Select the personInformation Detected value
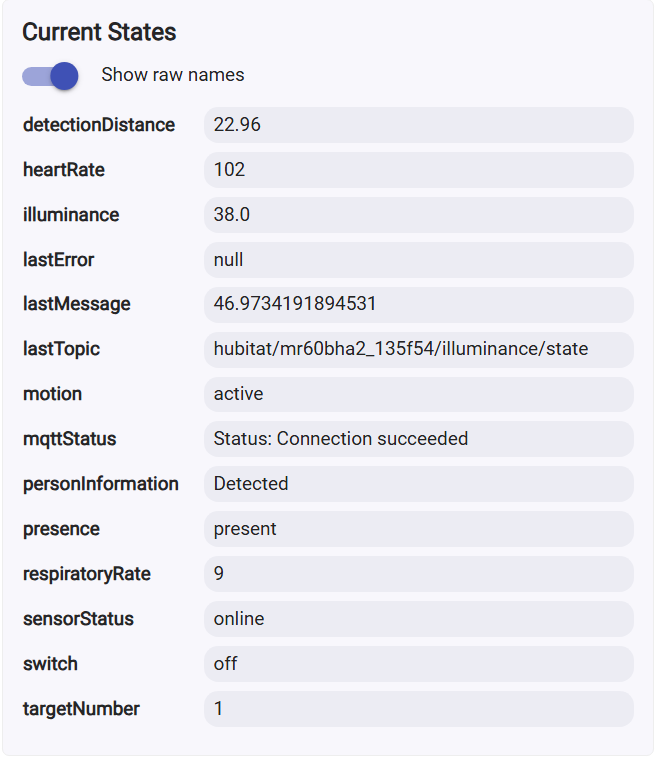Screen dimensions: 667x757 pyautogui.click(x=418, y=484)
